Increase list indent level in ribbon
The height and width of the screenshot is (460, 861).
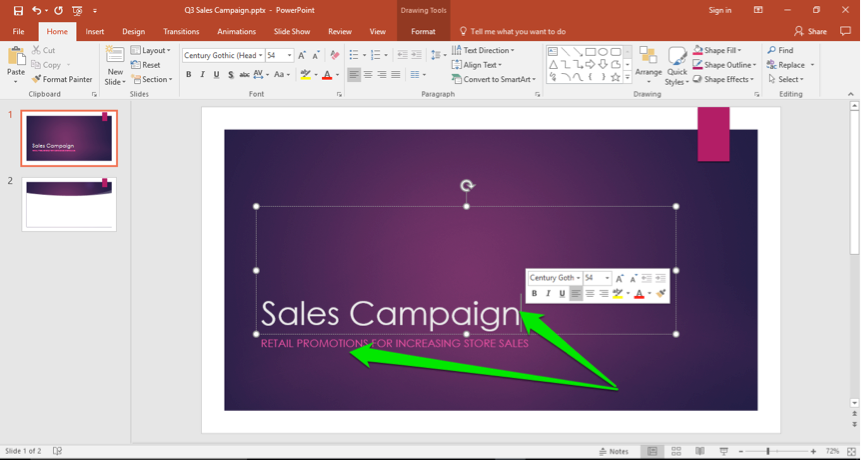(417, 55)
